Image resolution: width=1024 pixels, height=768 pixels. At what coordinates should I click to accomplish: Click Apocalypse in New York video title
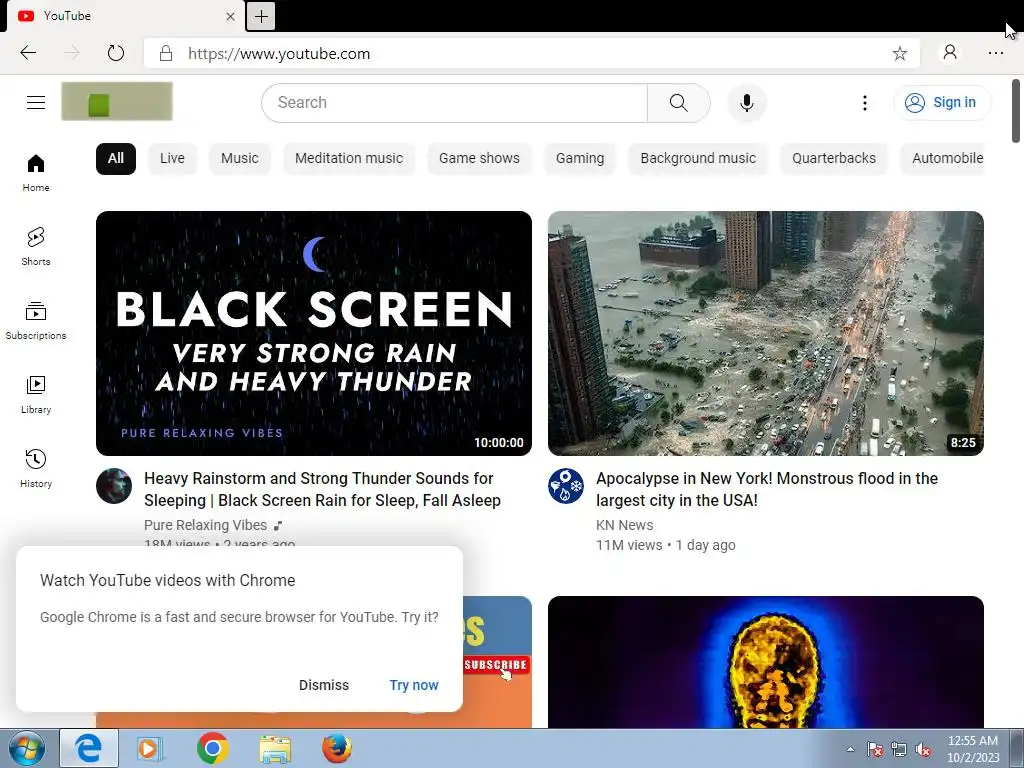(767, 489)
